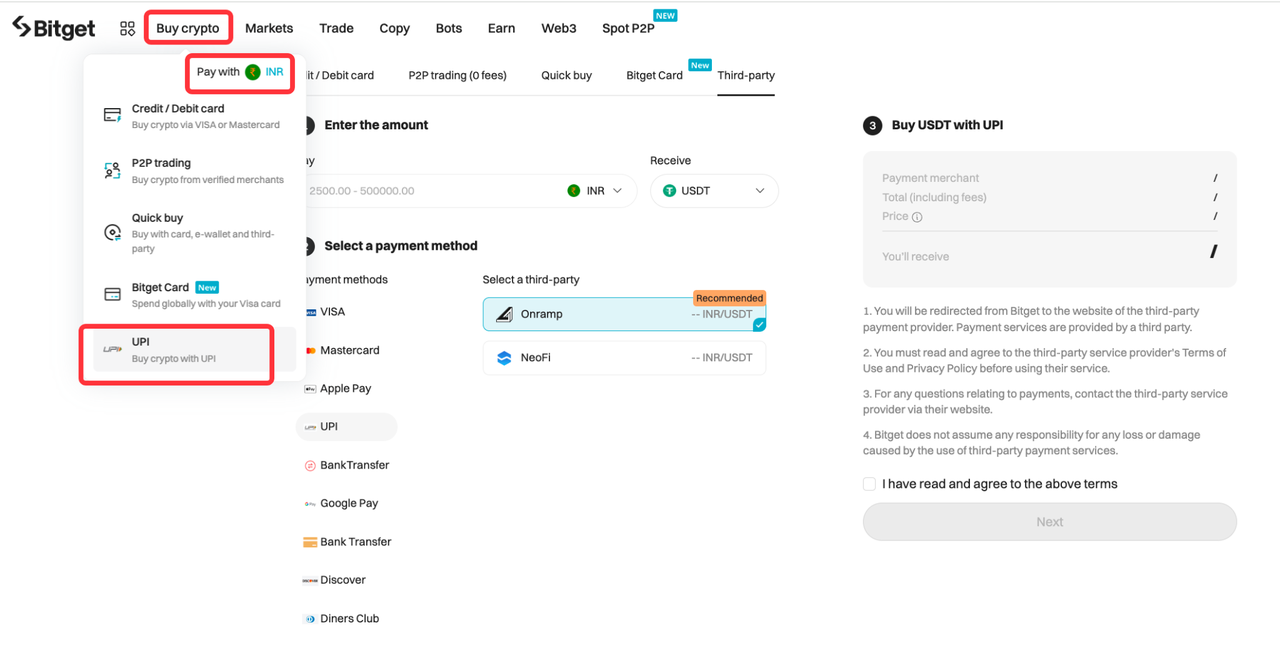Choose NeoFi as third-party provider
Image resolution: width=1280 pixels, height=668 pixels.
pyautogui.click(x=624, y=357)
